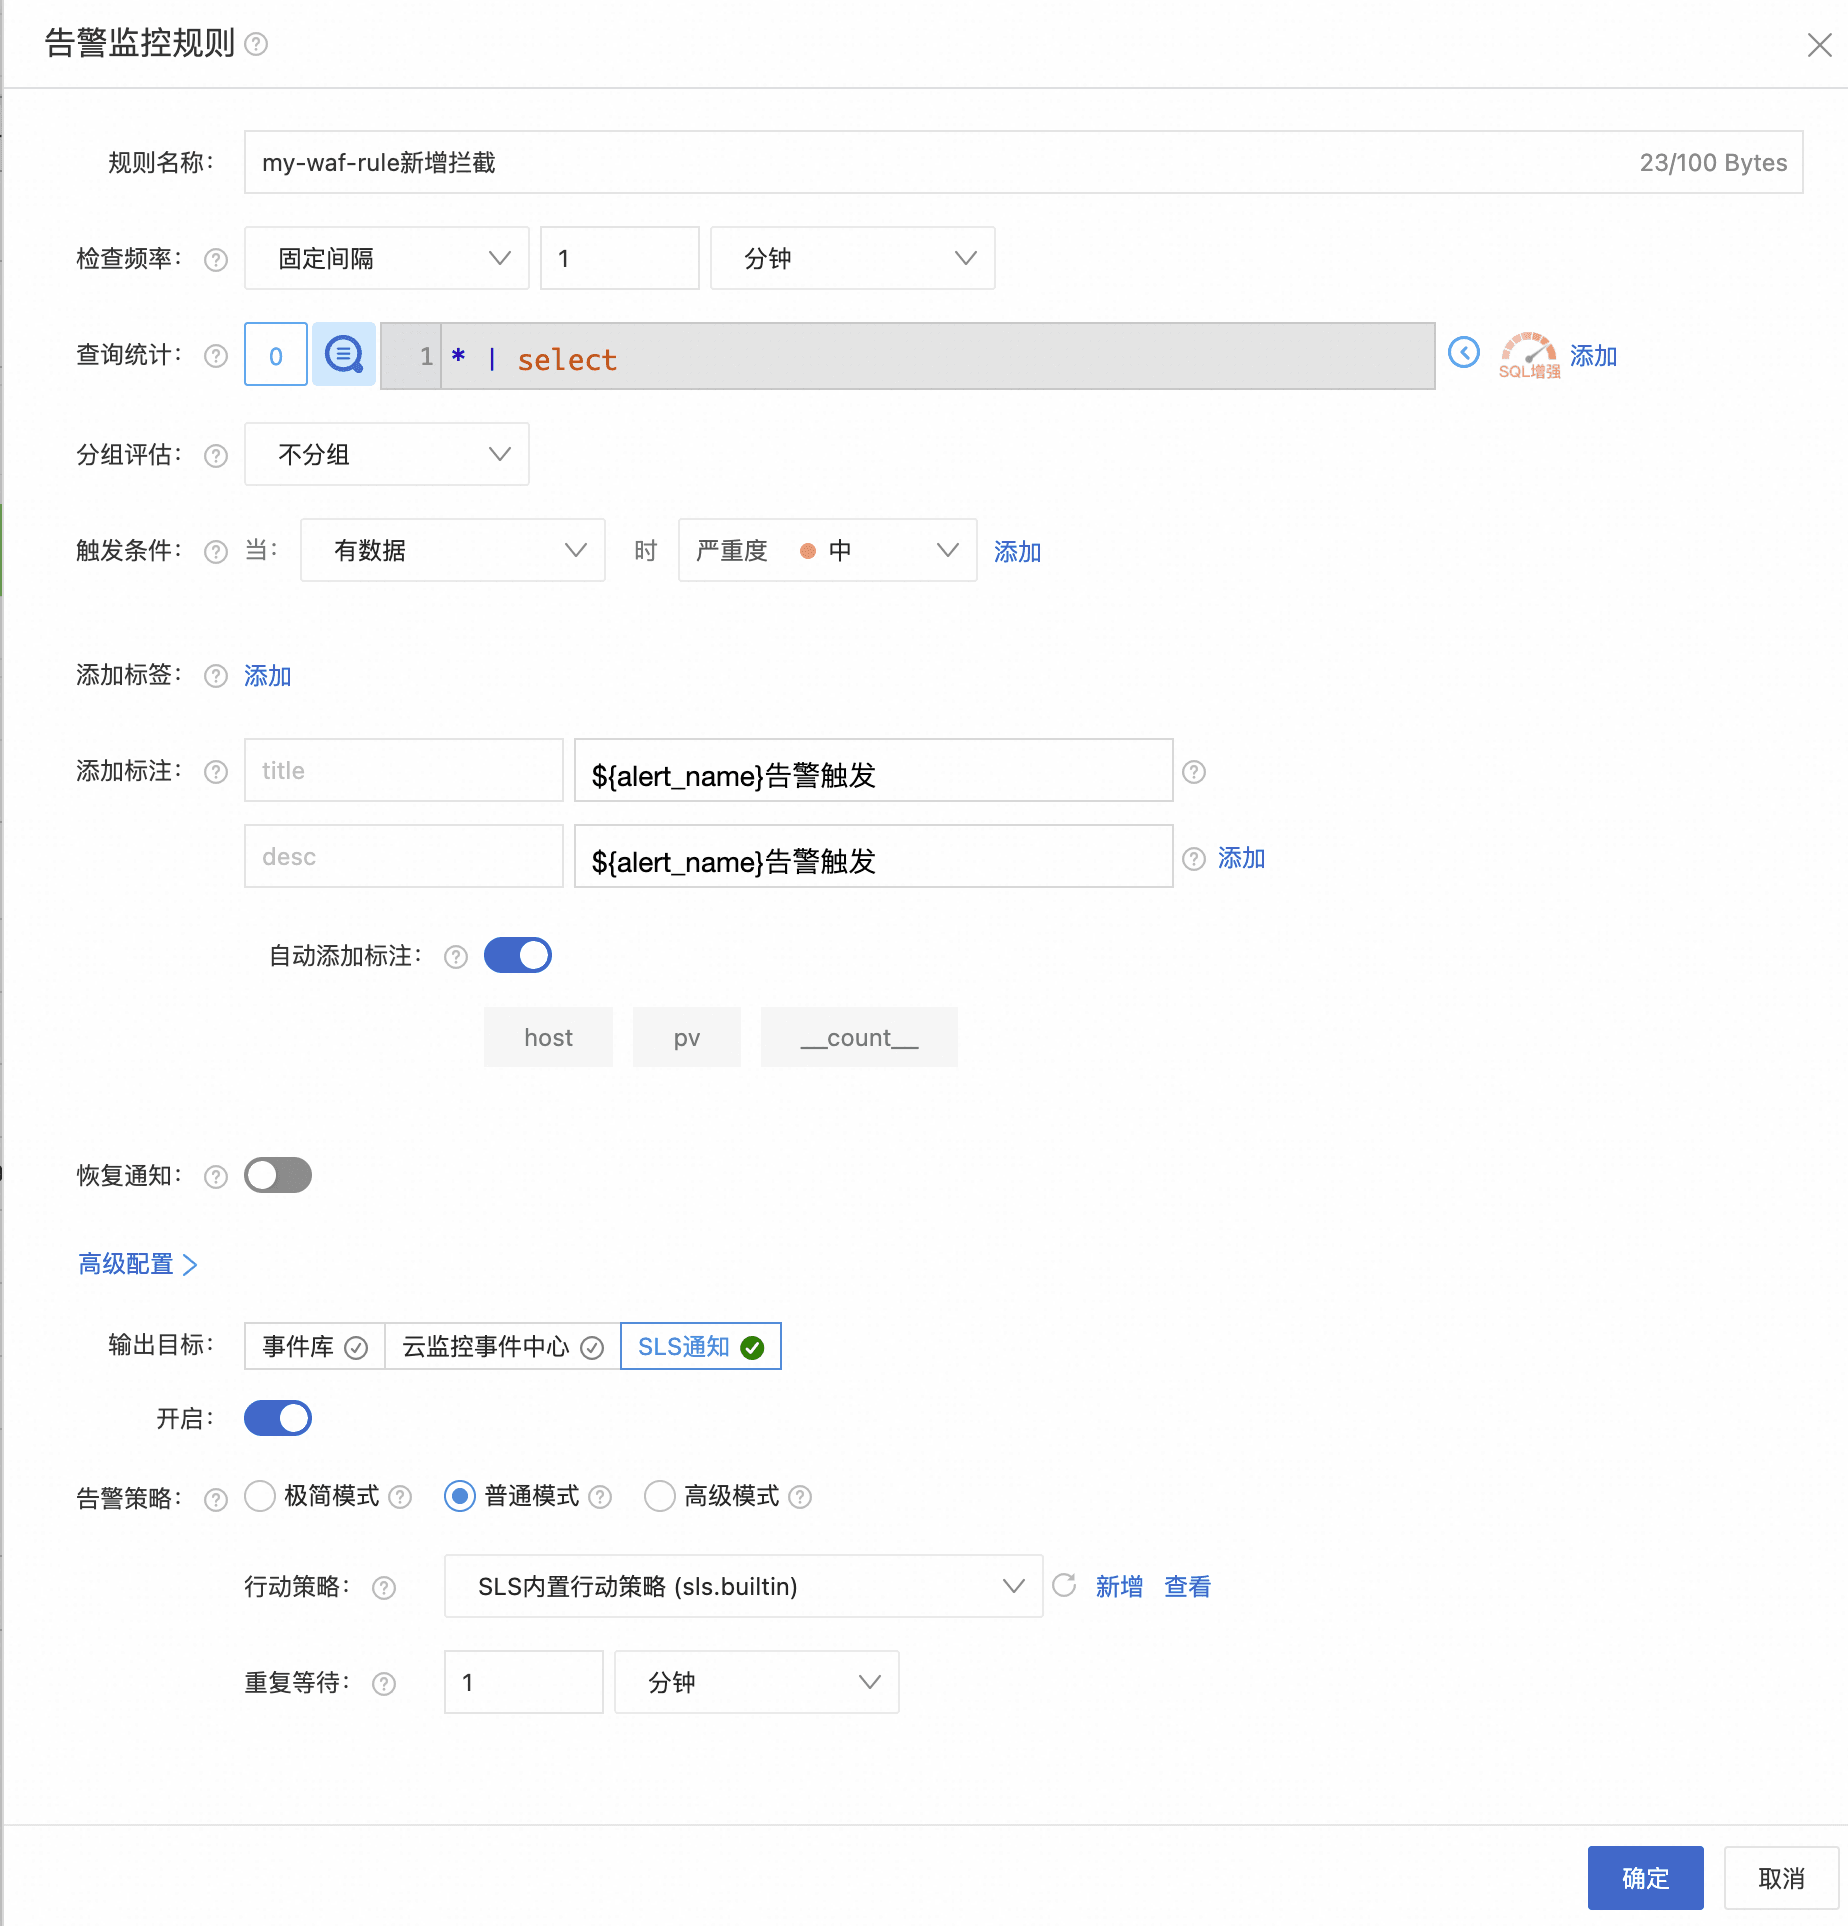Viewport: 1848px width, 1926px height.
Task: Switch to the 云监控事件中心 output tab
Action: (x=502, y=1347)
